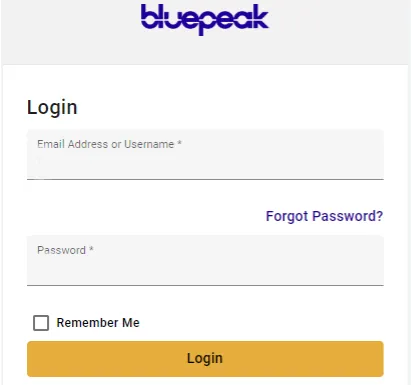Click the empty area inside password box
Viewport: 412px width, 385px height.
click(205, 271)
